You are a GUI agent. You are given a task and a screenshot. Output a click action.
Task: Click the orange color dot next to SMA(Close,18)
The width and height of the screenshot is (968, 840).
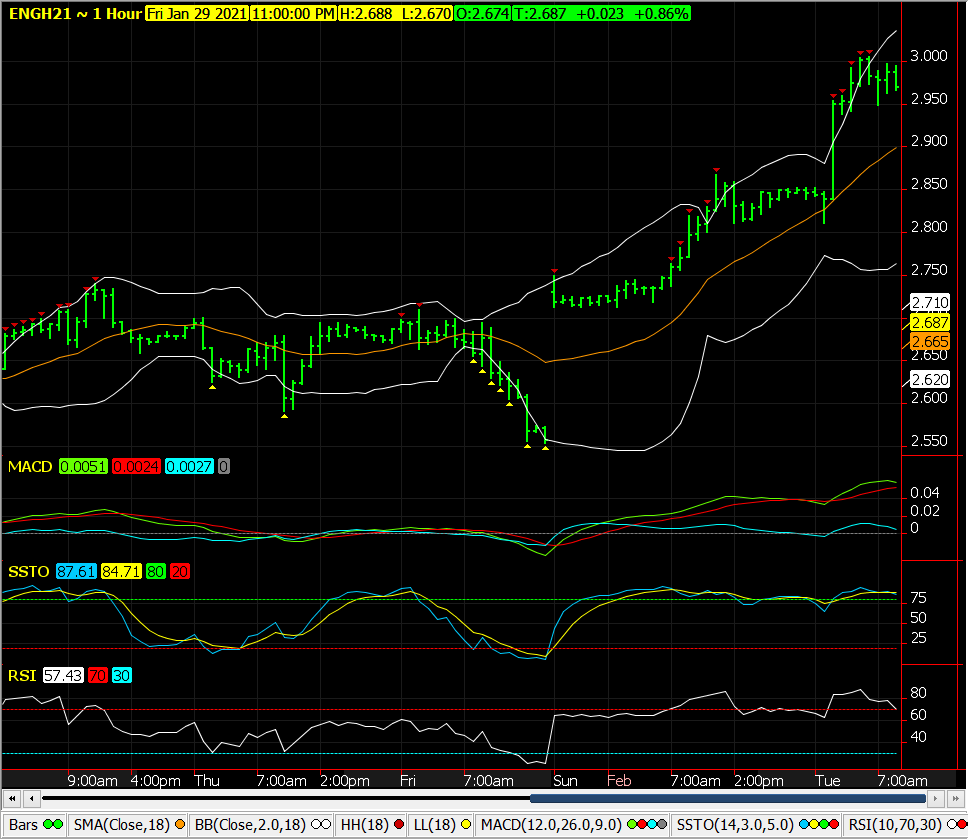point(180,825)
